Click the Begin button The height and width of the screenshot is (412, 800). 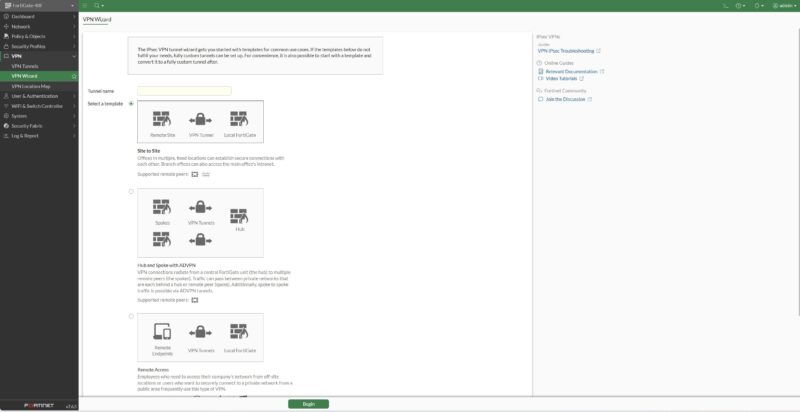point(308,404)
